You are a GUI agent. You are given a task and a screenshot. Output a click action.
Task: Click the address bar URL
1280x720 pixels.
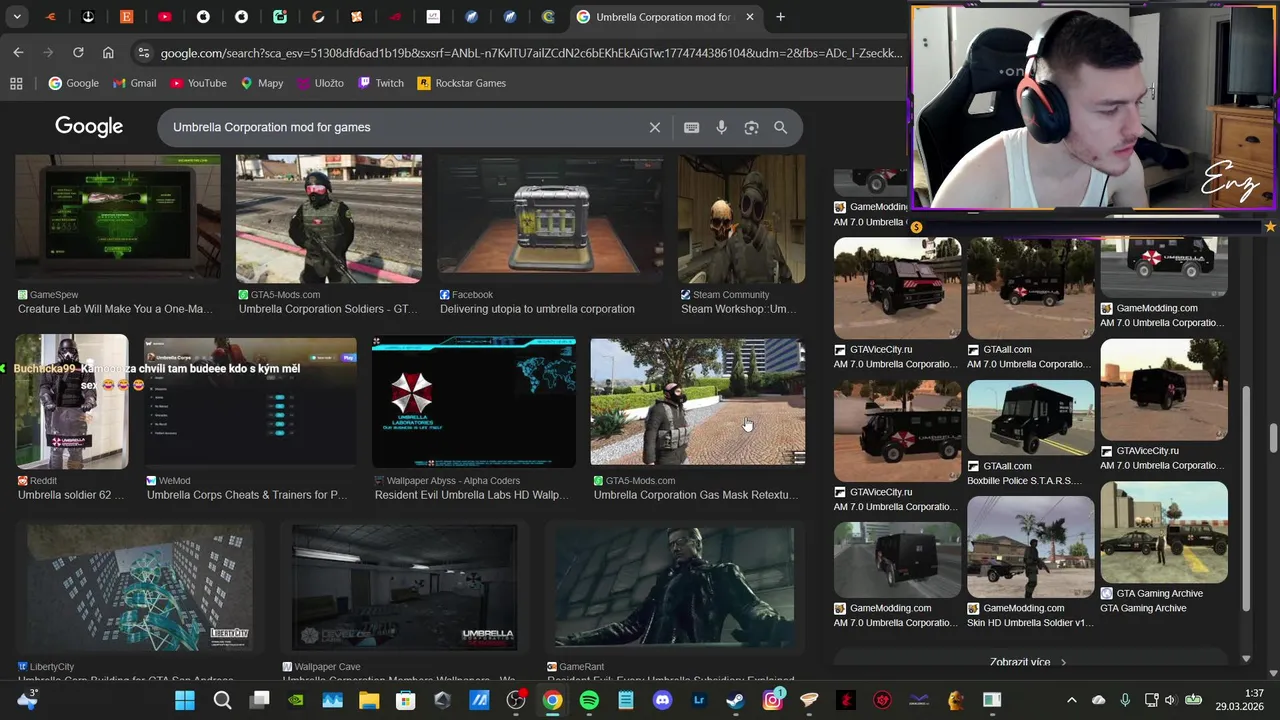(530, 53)
